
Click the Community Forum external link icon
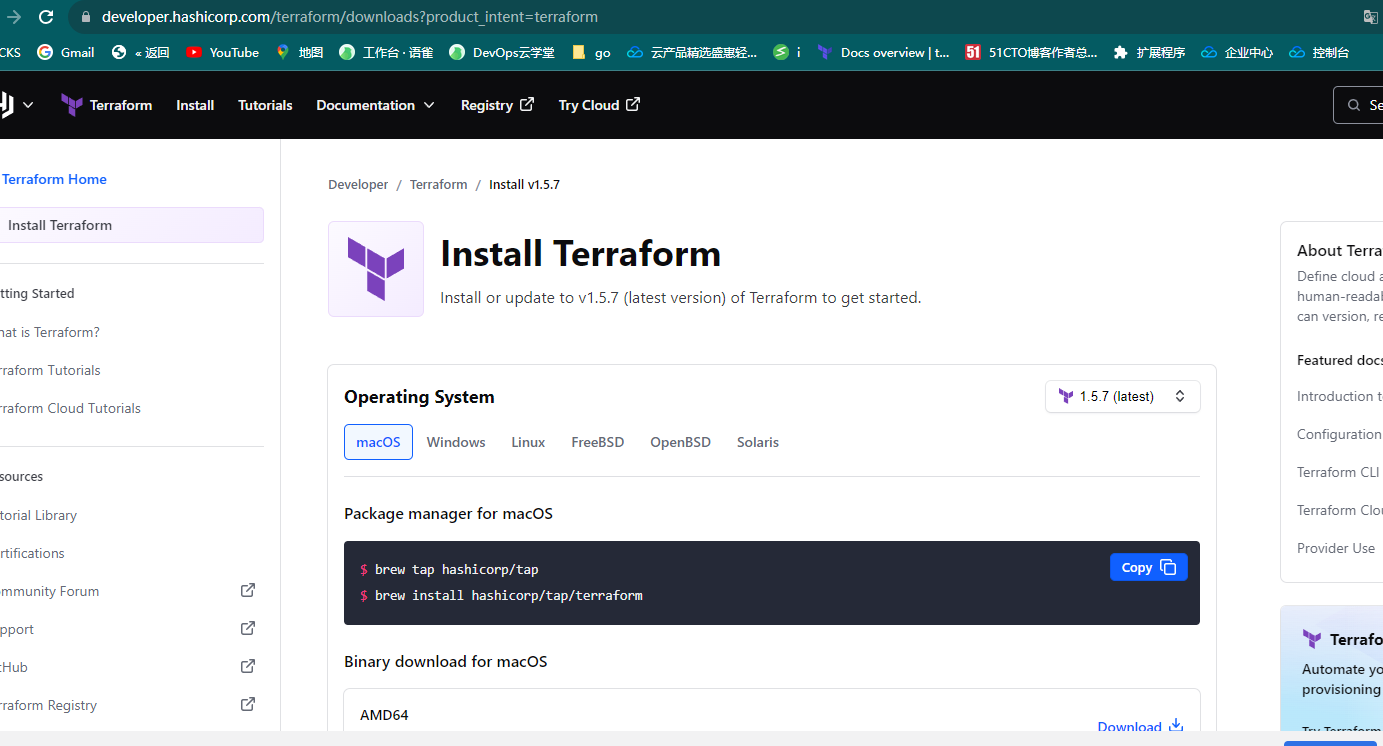[x=247, y=590]
